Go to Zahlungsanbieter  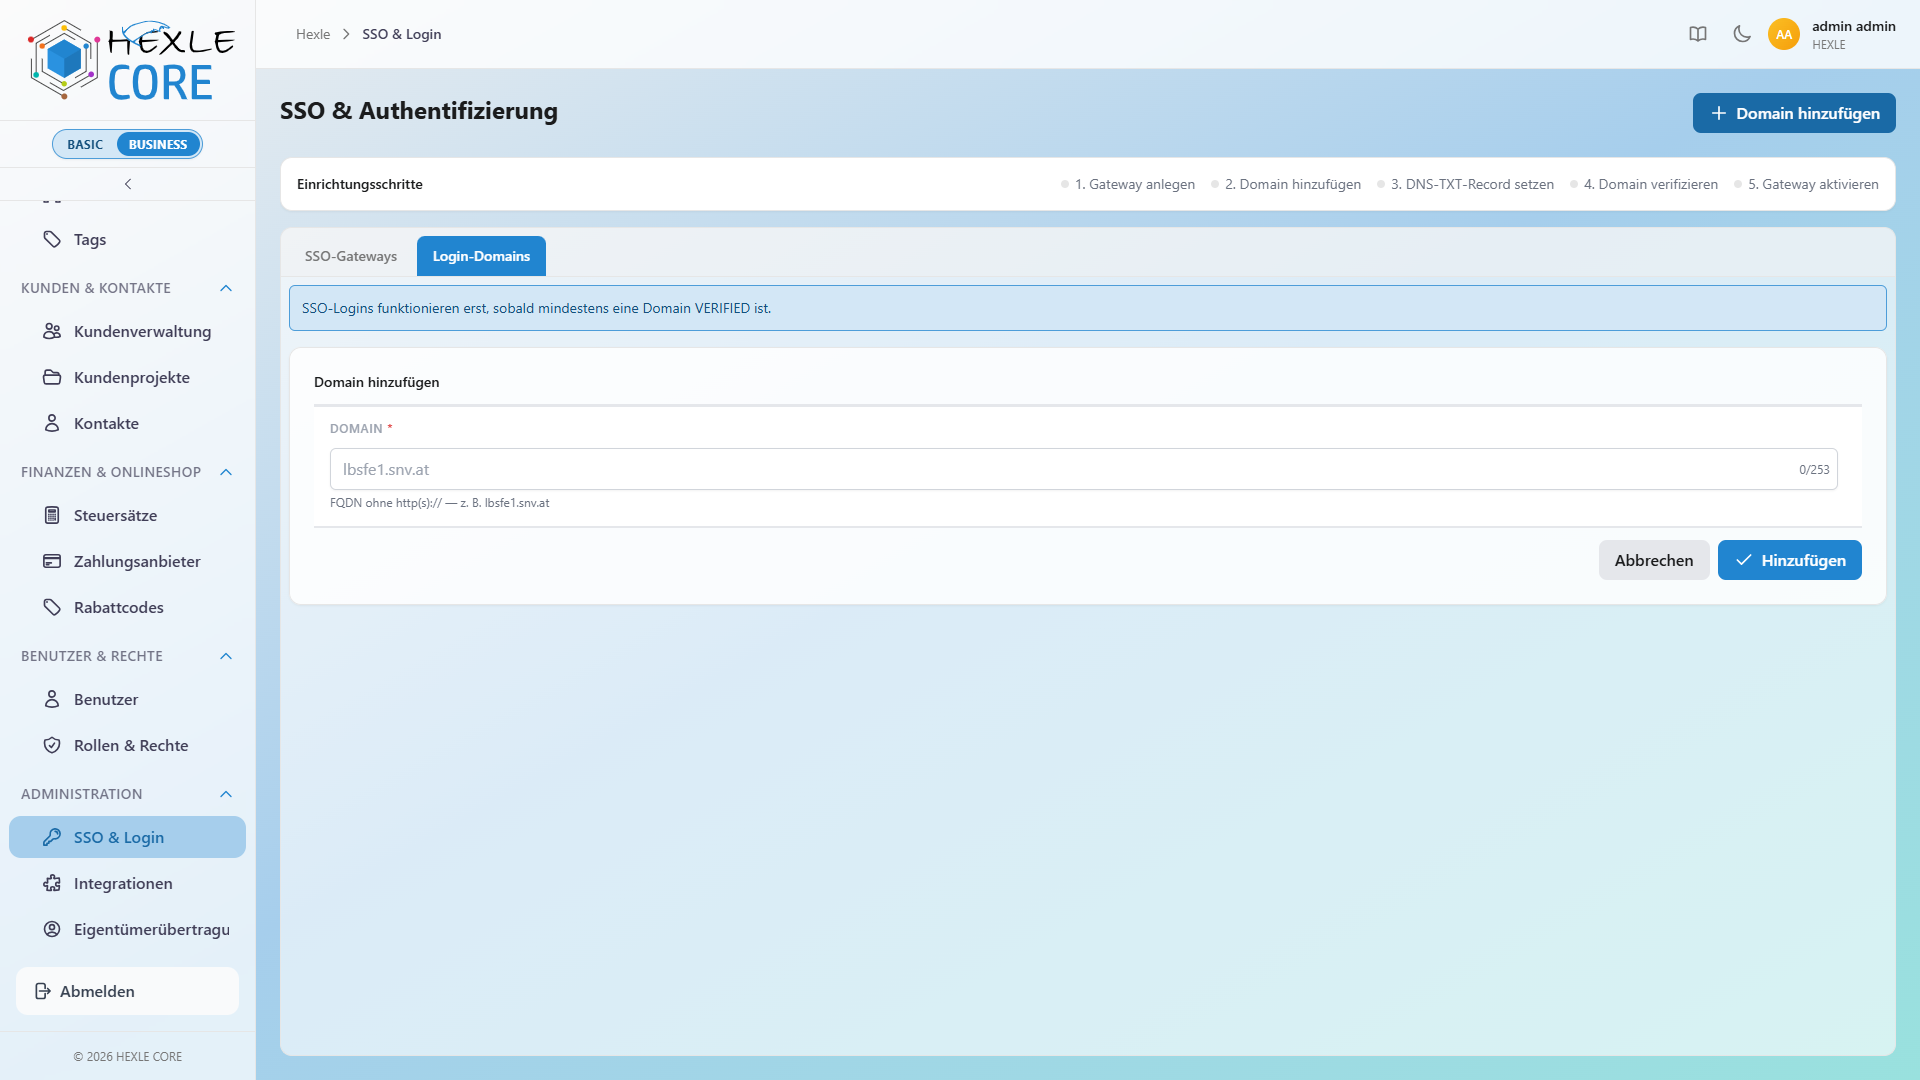tap(127, 561)
